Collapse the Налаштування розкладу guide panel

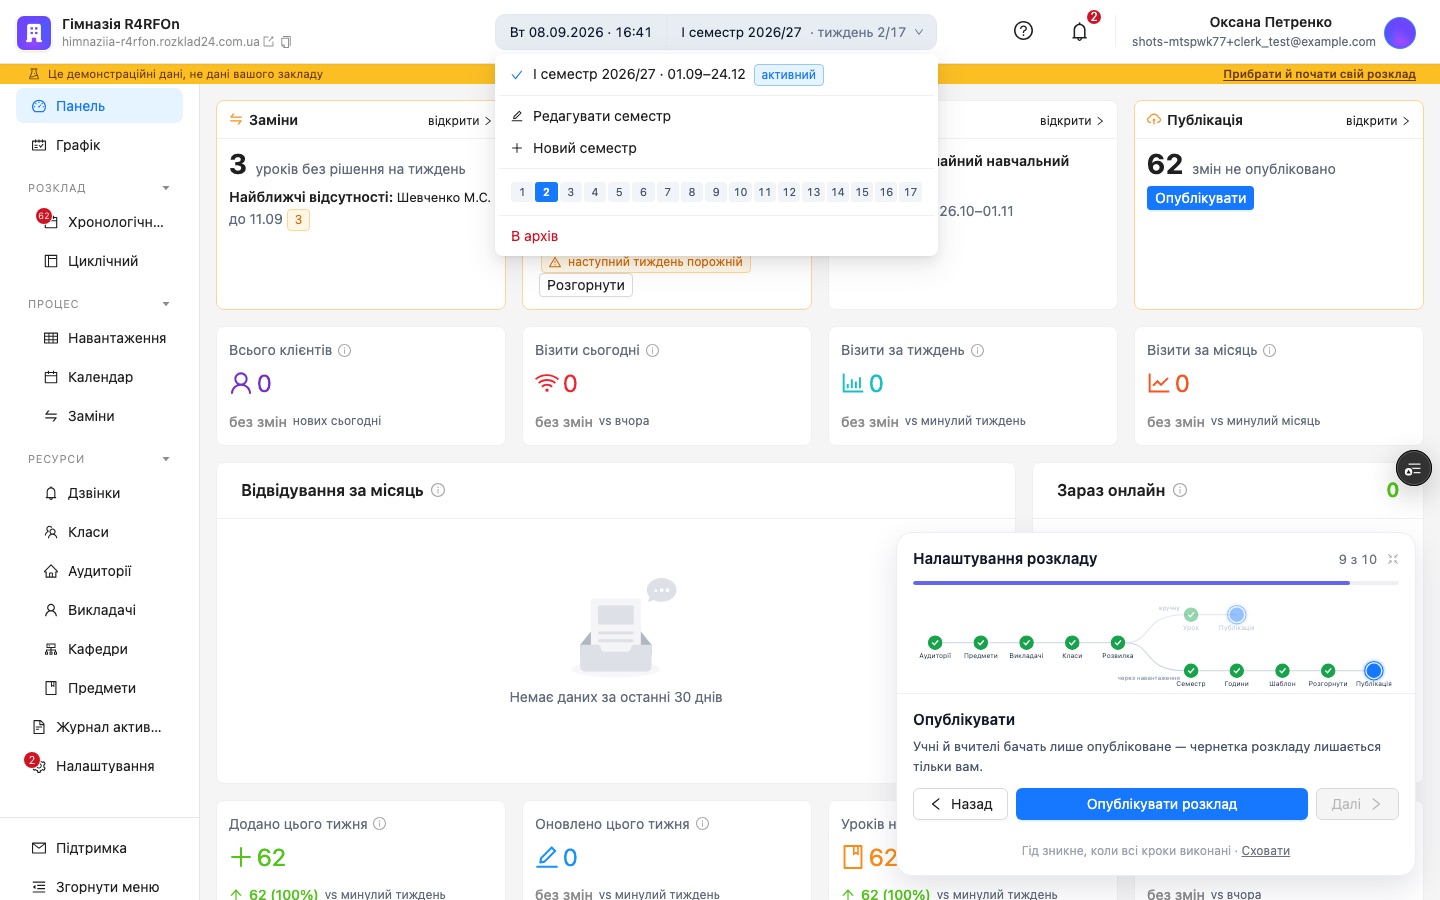(x=1393, y=559)
